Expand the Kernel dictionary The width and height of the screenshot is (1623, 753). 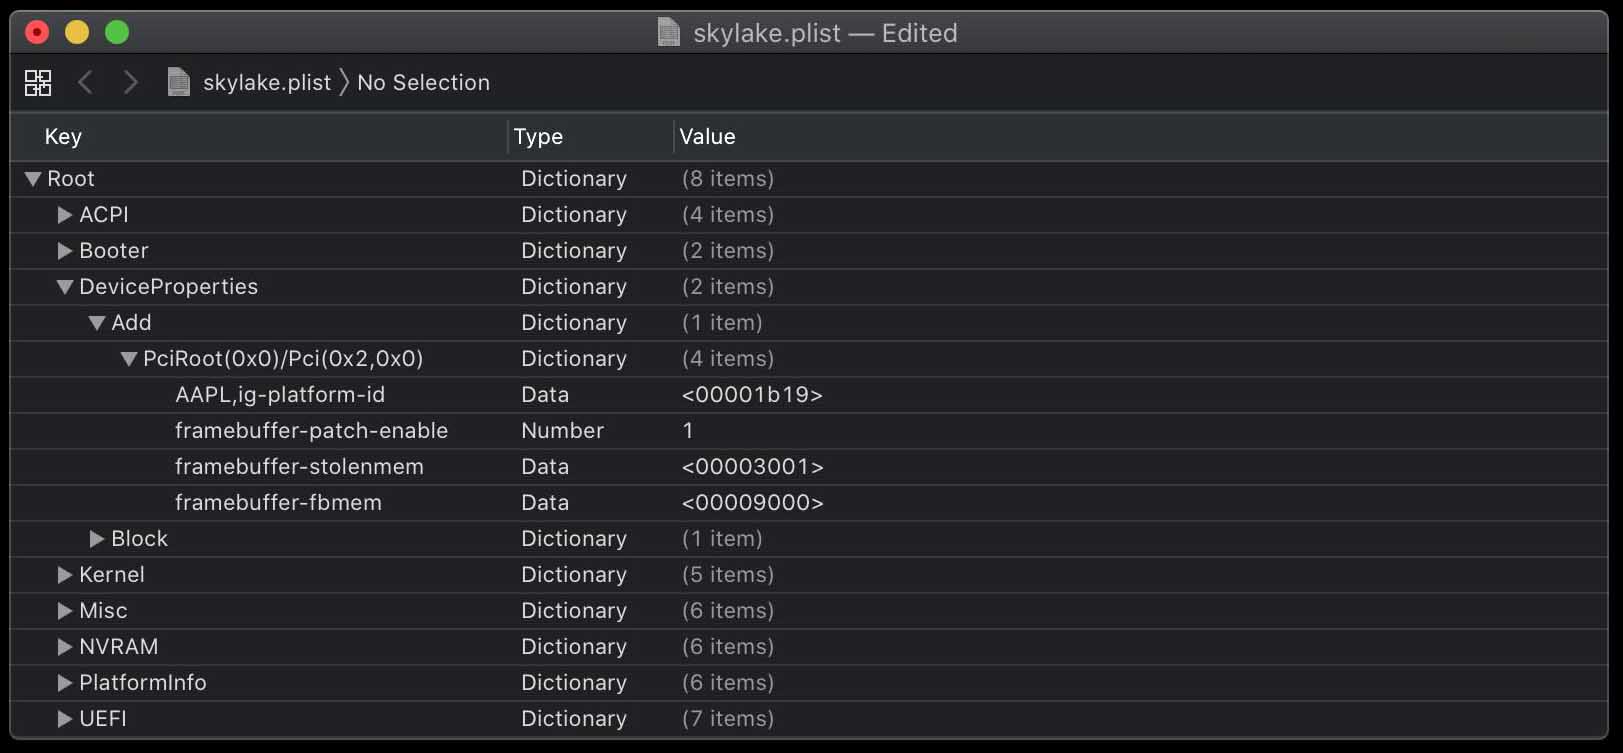(65, 575)
